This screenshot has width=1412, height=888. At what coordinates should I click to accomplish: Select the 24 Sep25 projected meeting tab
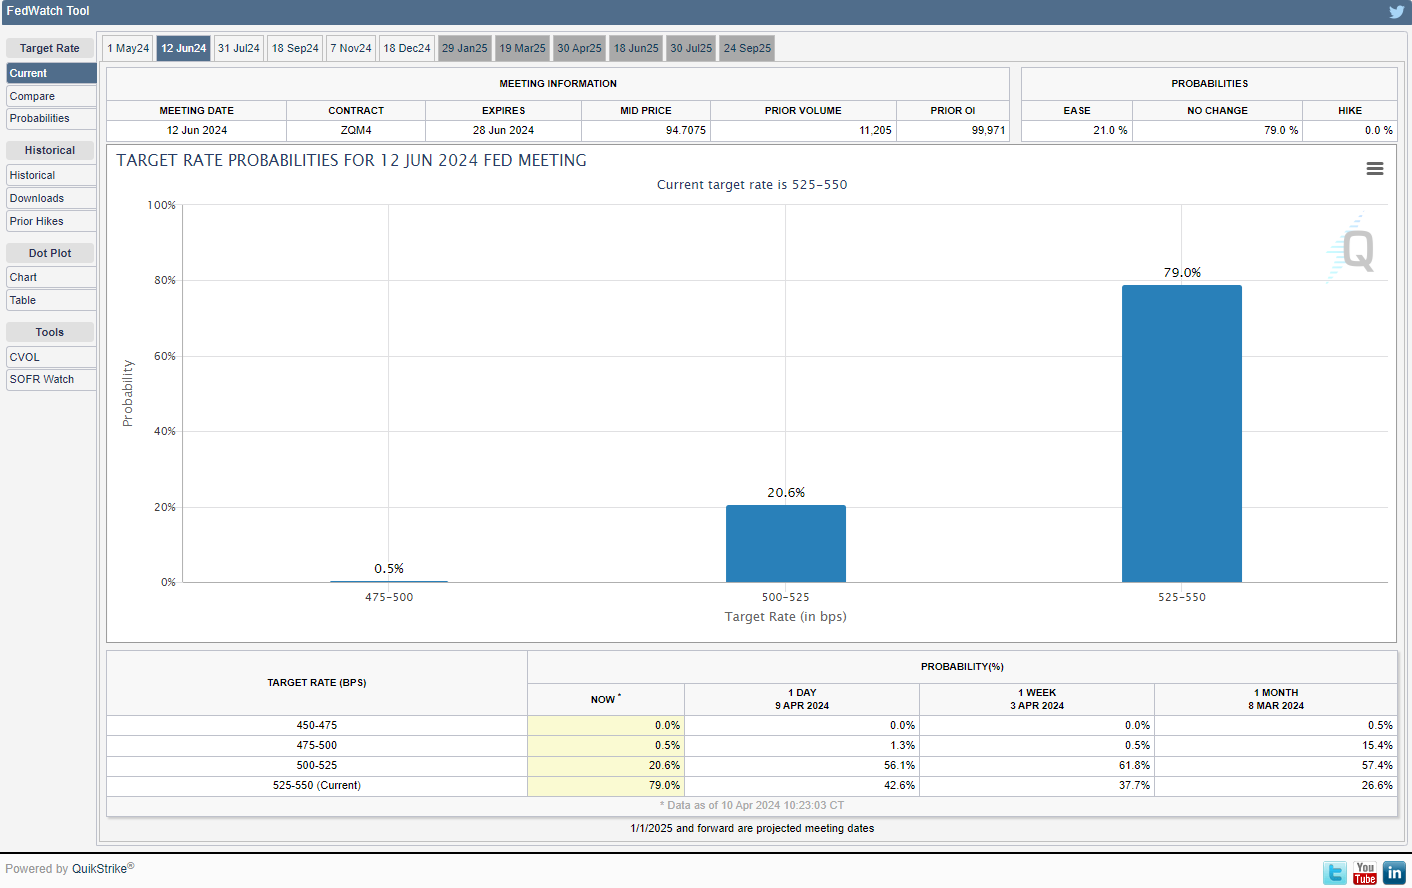747,48
